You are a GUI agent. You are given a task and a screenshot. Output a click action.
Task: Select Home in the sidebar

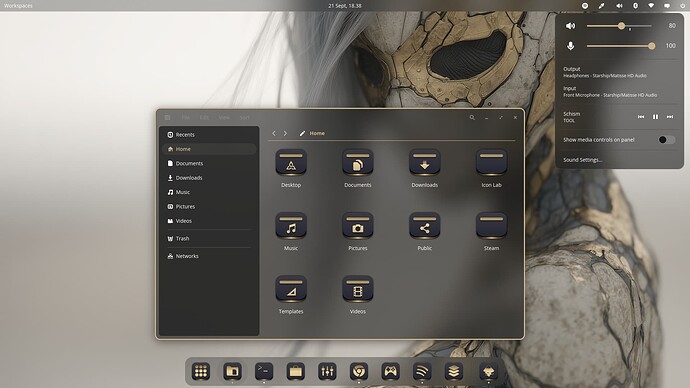[x=209, y=149]
